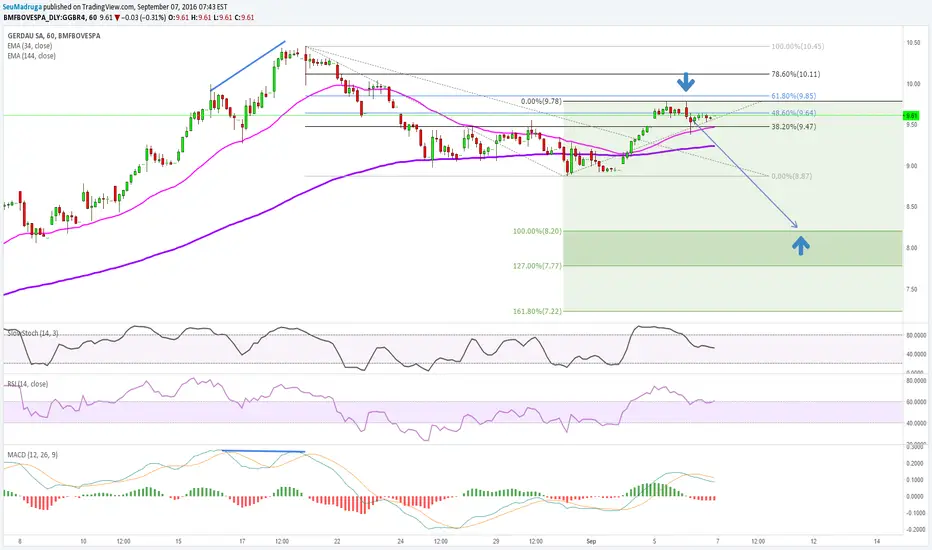Click the BMFBOVESPA_DLY:GGBR4 symbol text
Screen dimensions: 932x550
46,18
